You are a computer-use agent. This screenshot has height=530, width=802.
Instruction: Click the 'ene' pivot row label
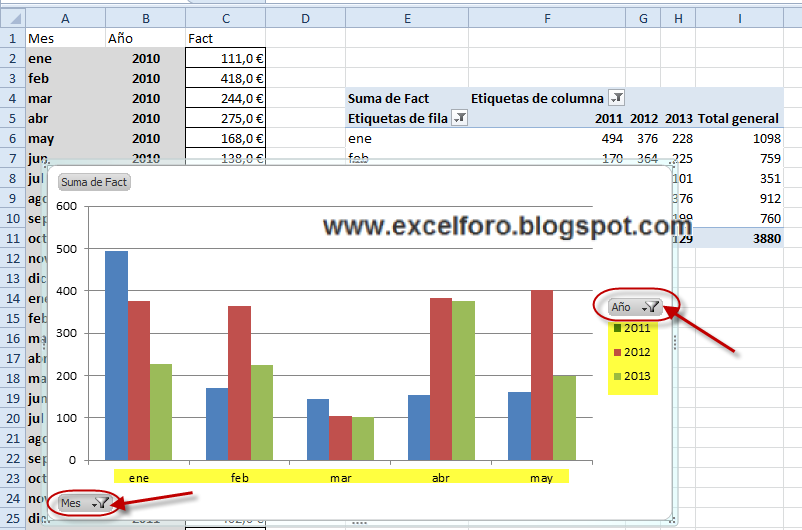point(407,138)
